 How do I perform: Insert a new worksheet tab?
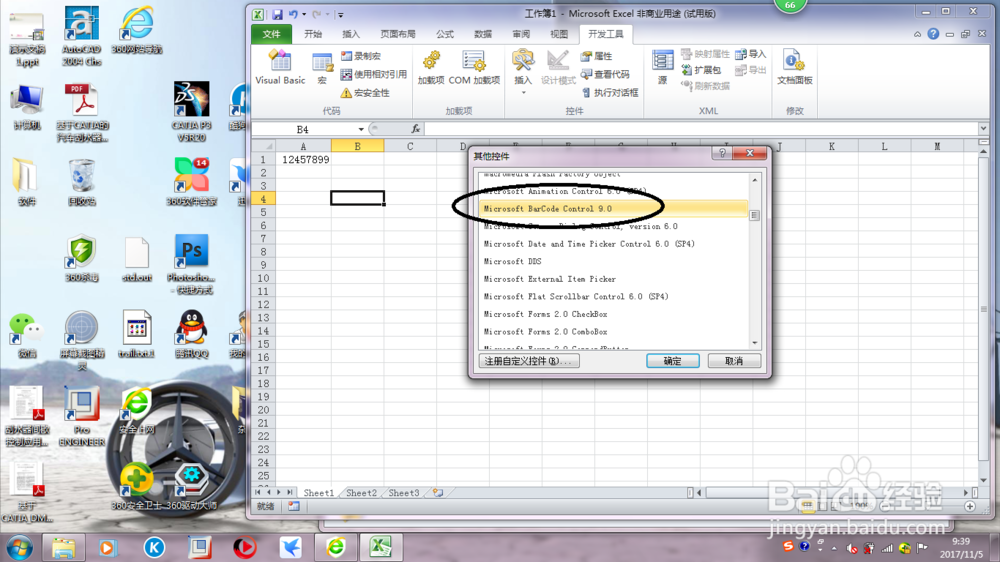point(438,493)
